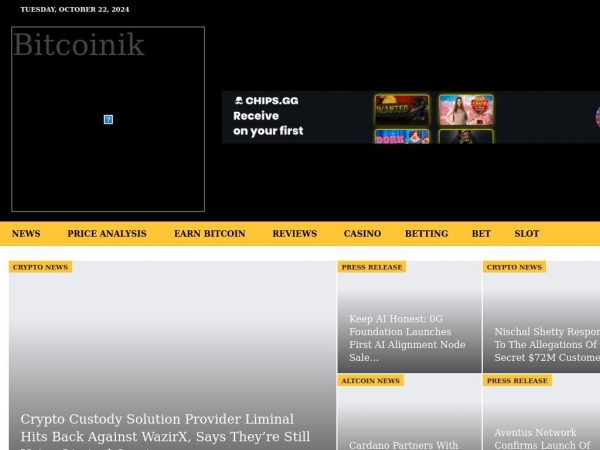Open the Nischal Shetty allegations article
Screen dimensions: 600x450
(x=547, y=344)
